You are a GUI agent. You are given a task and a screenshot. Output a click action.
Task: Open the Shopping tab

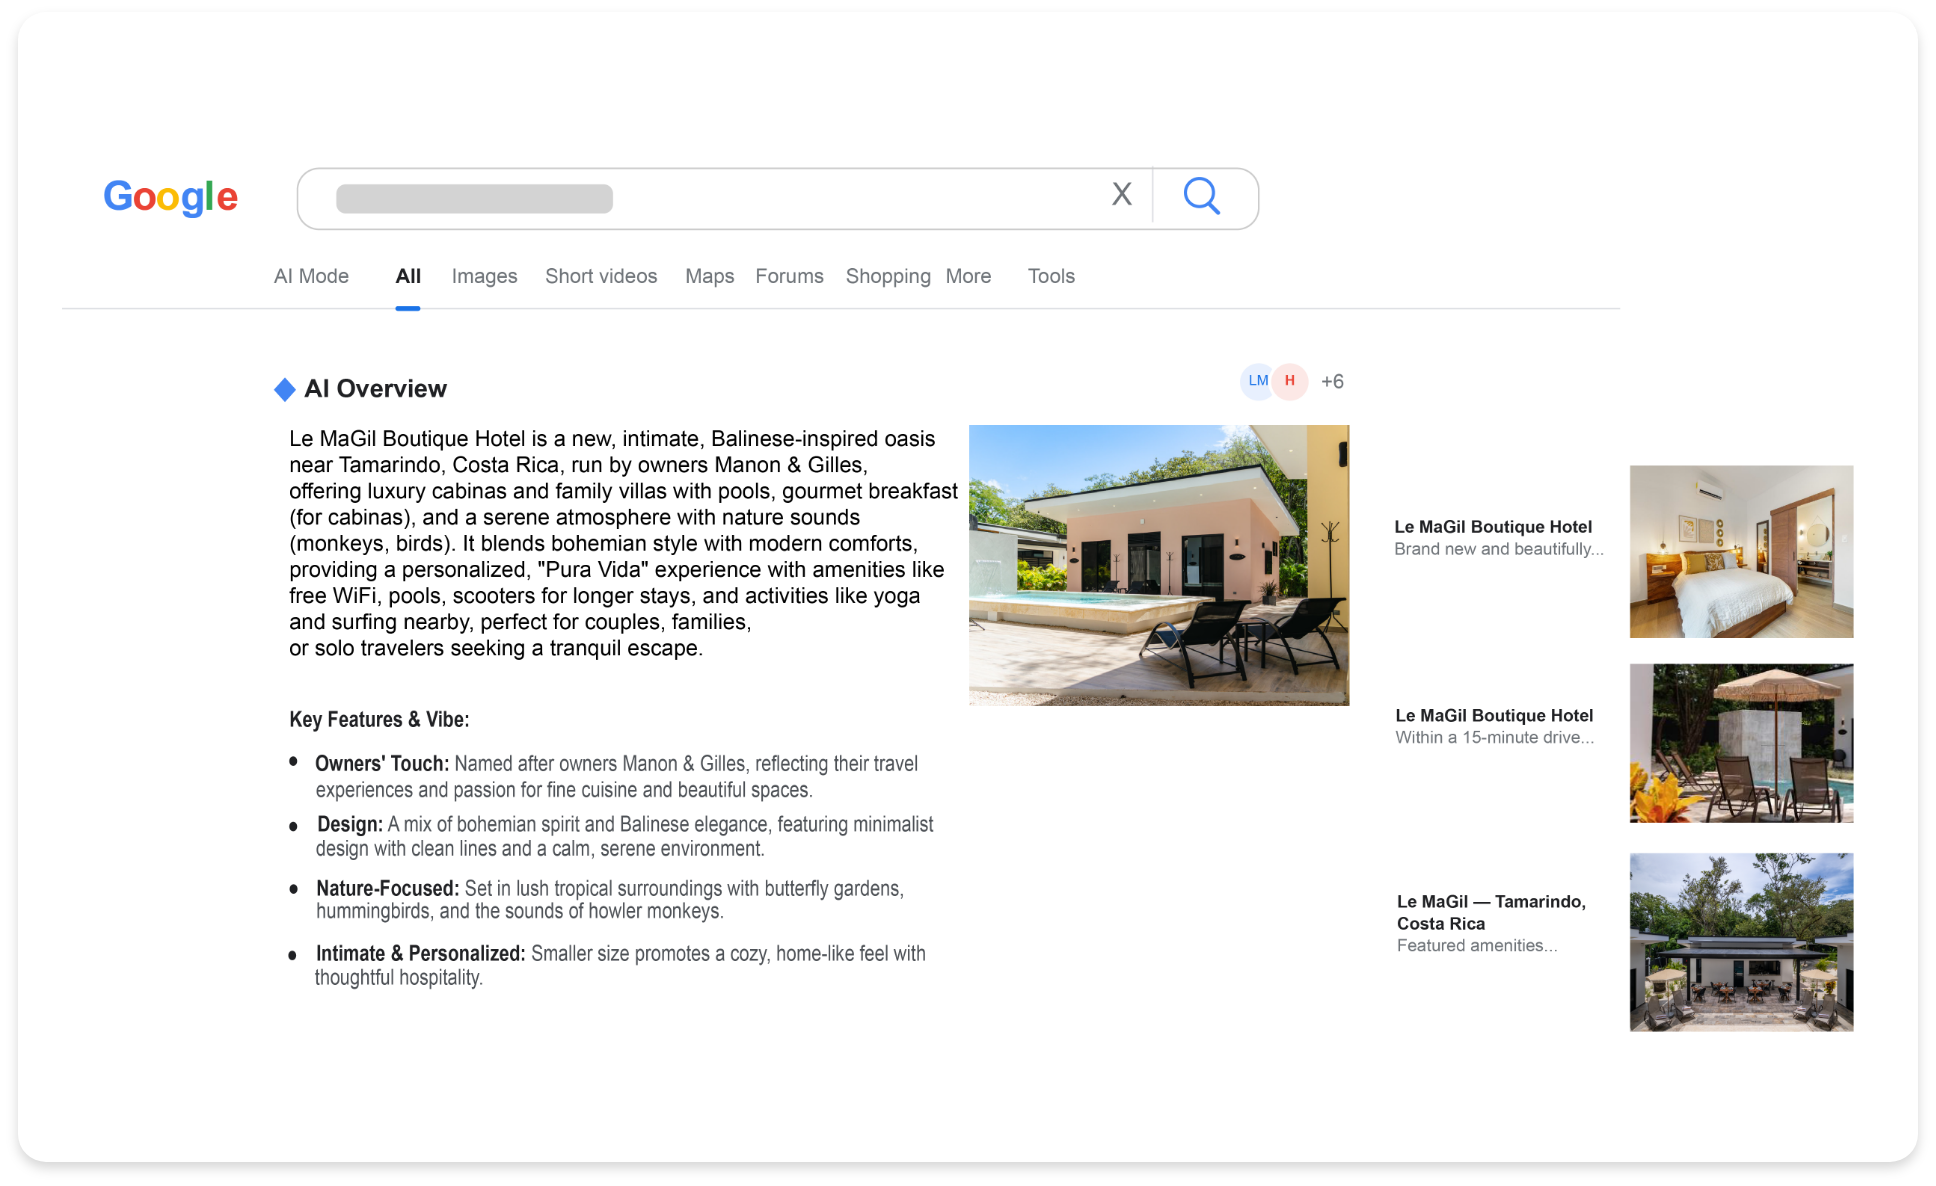click(x=888, y=276)
